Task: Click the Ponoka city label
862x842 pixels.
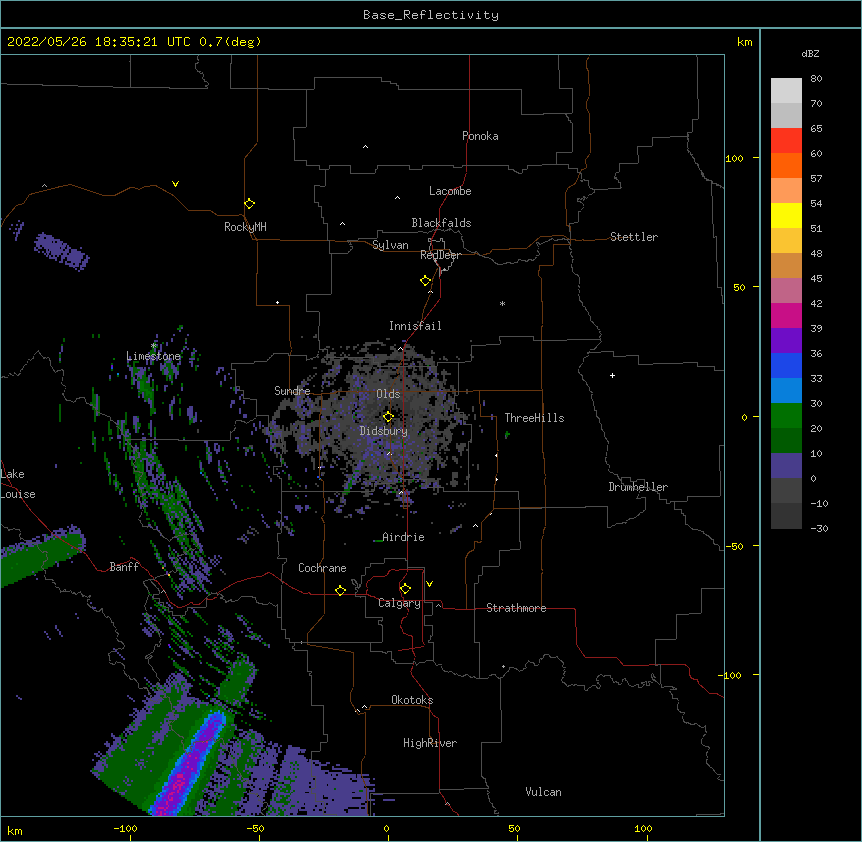Action: [x=480, y=136]
